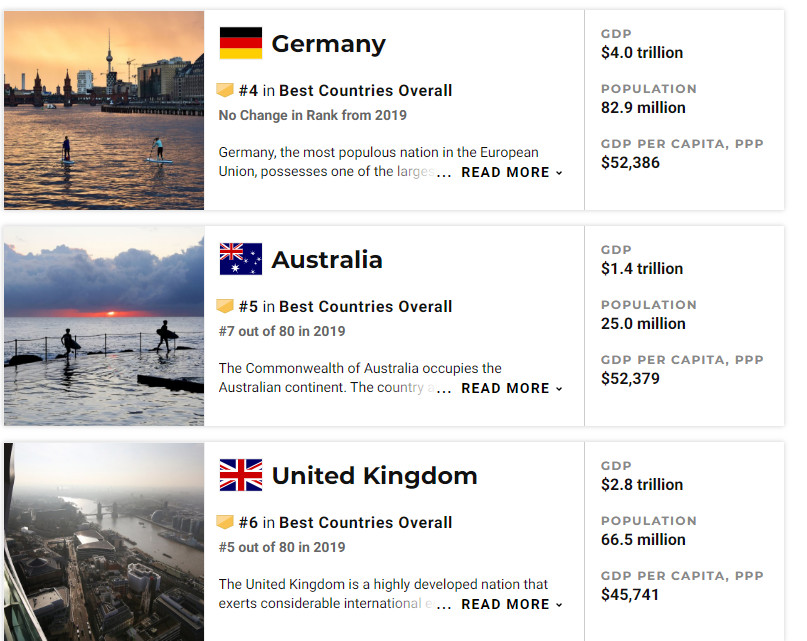Expand United Kingdom's READ MORE description
The image size is (807, 641).
[x=512, y=604]
